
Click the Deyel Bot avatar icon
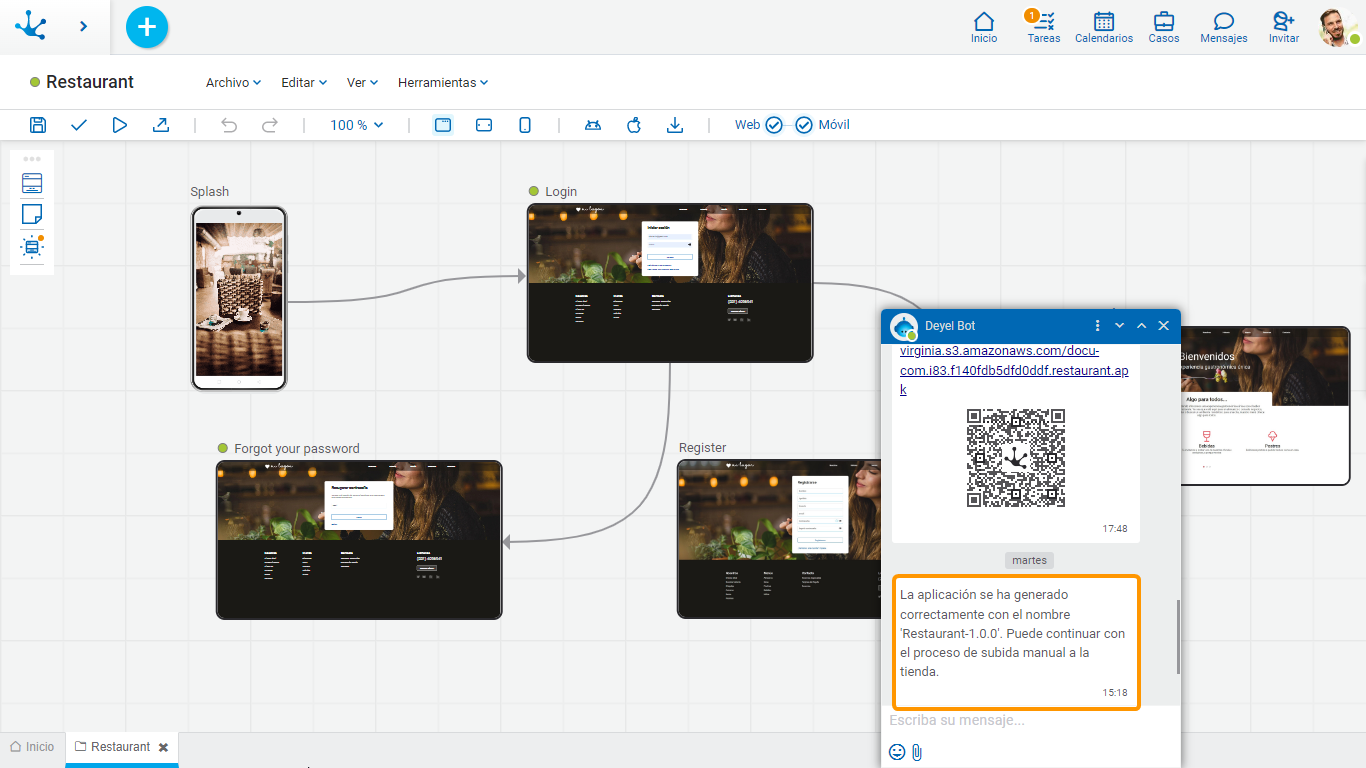click(904, 327)
